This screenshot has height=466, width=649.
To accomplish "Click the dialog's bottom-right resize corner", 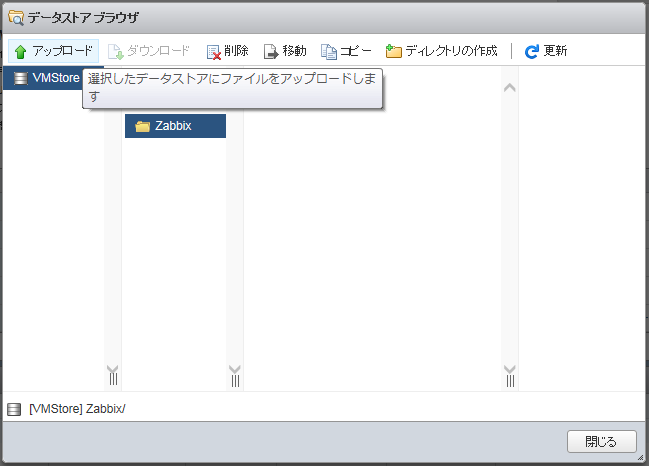I will point(640,458).
